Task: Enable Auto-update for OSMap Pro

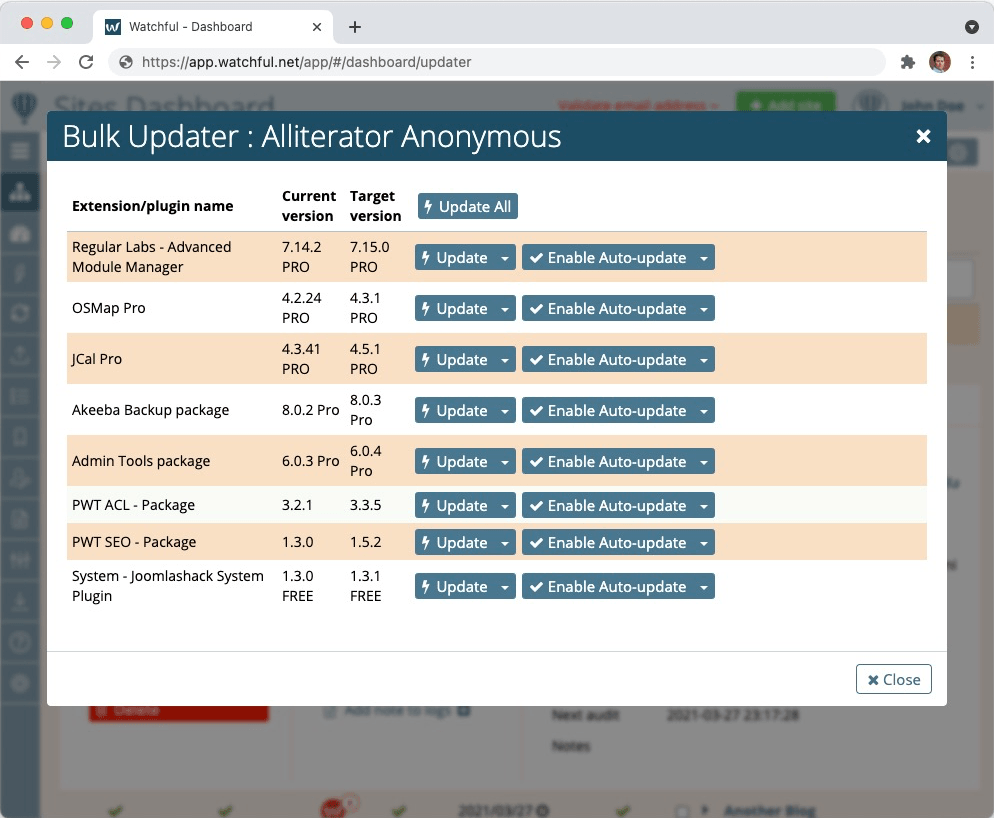Action: [x=609, y=308]
